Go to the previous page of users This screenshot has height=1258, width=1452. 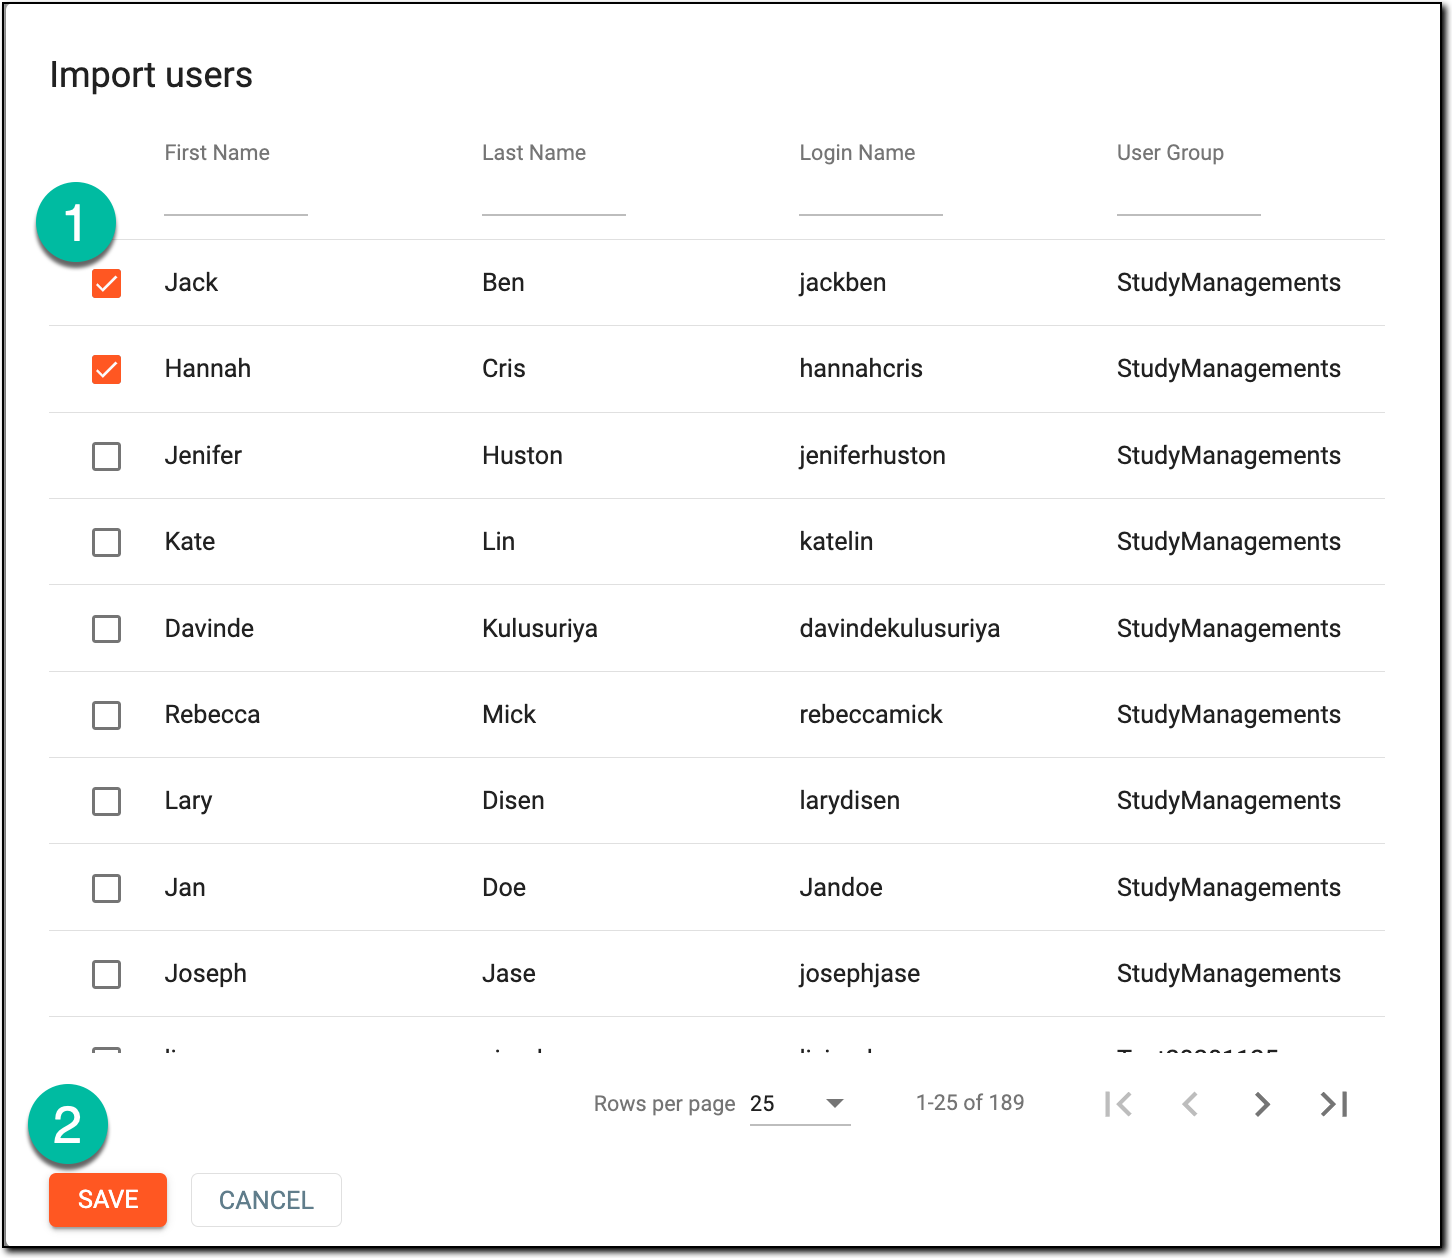[x=1190, y=1104]
